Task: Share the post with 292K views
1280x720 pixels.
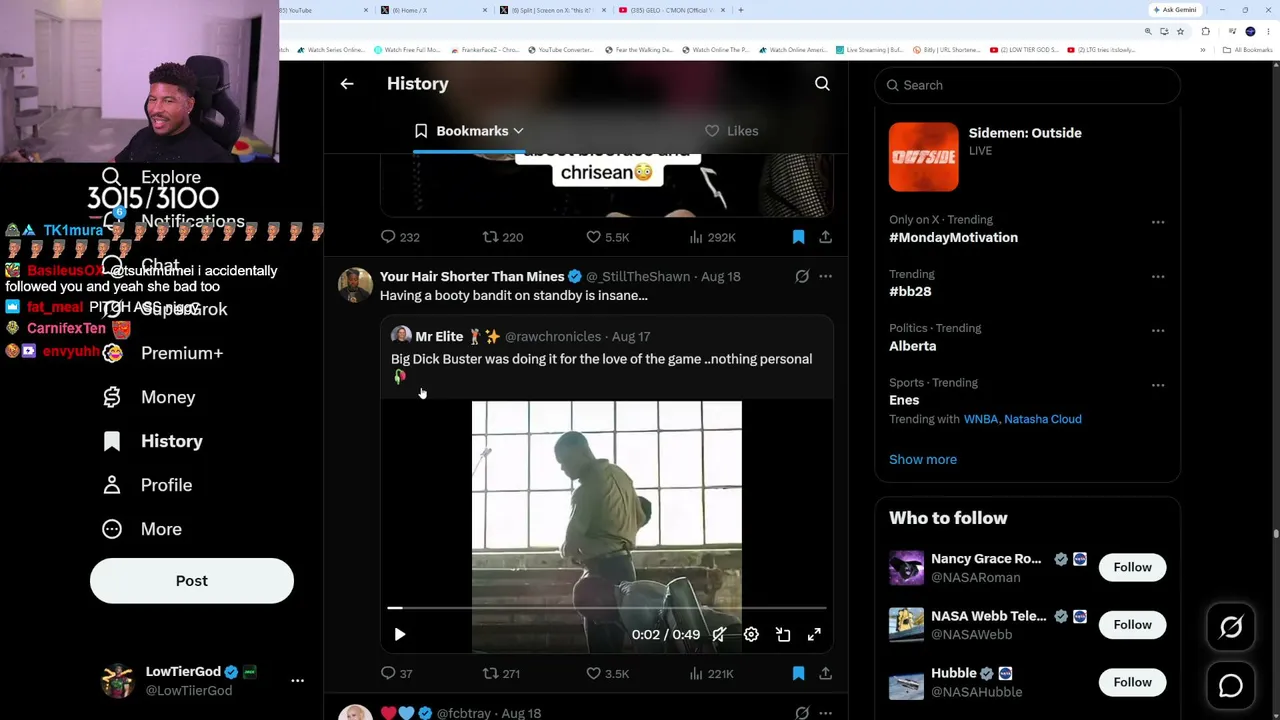Action: (825, 237)
